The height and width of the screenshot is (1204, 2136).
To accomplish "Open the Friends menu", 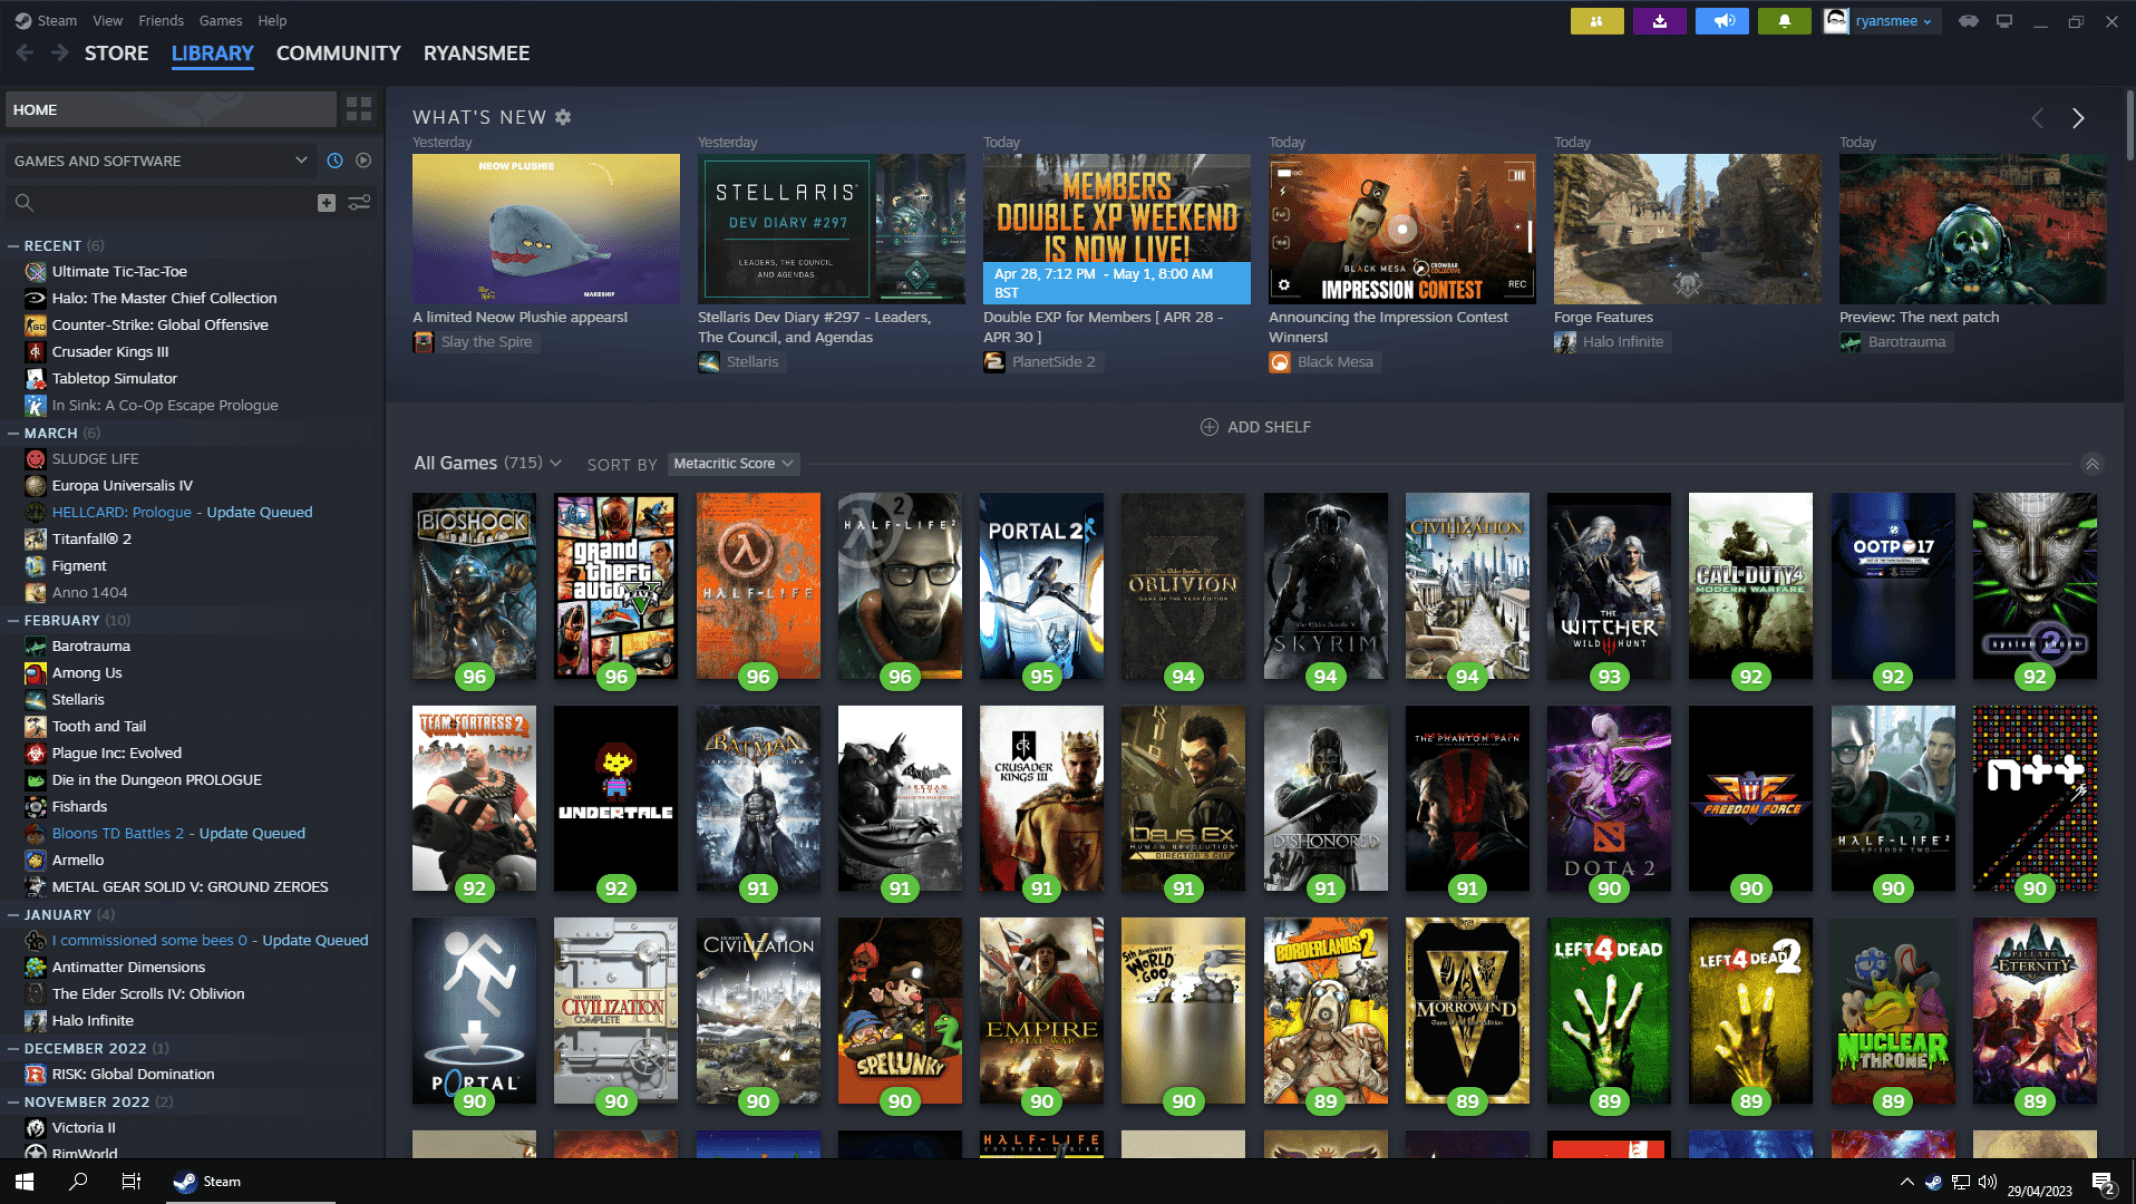I will [x=160, y=20].
